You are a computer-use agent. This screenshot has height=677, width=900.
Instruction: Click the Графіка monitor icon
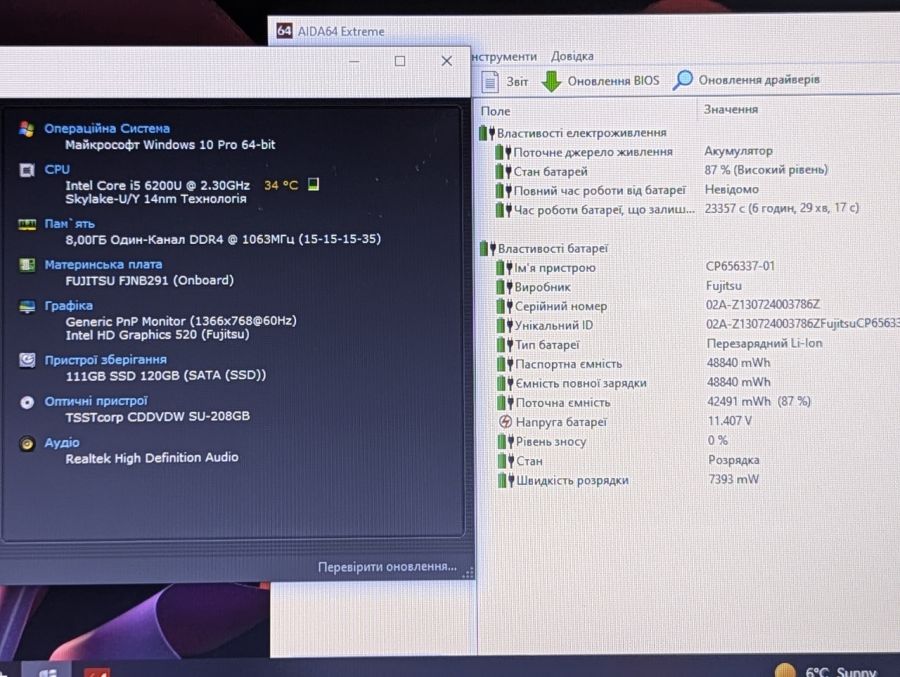(27, 307)
